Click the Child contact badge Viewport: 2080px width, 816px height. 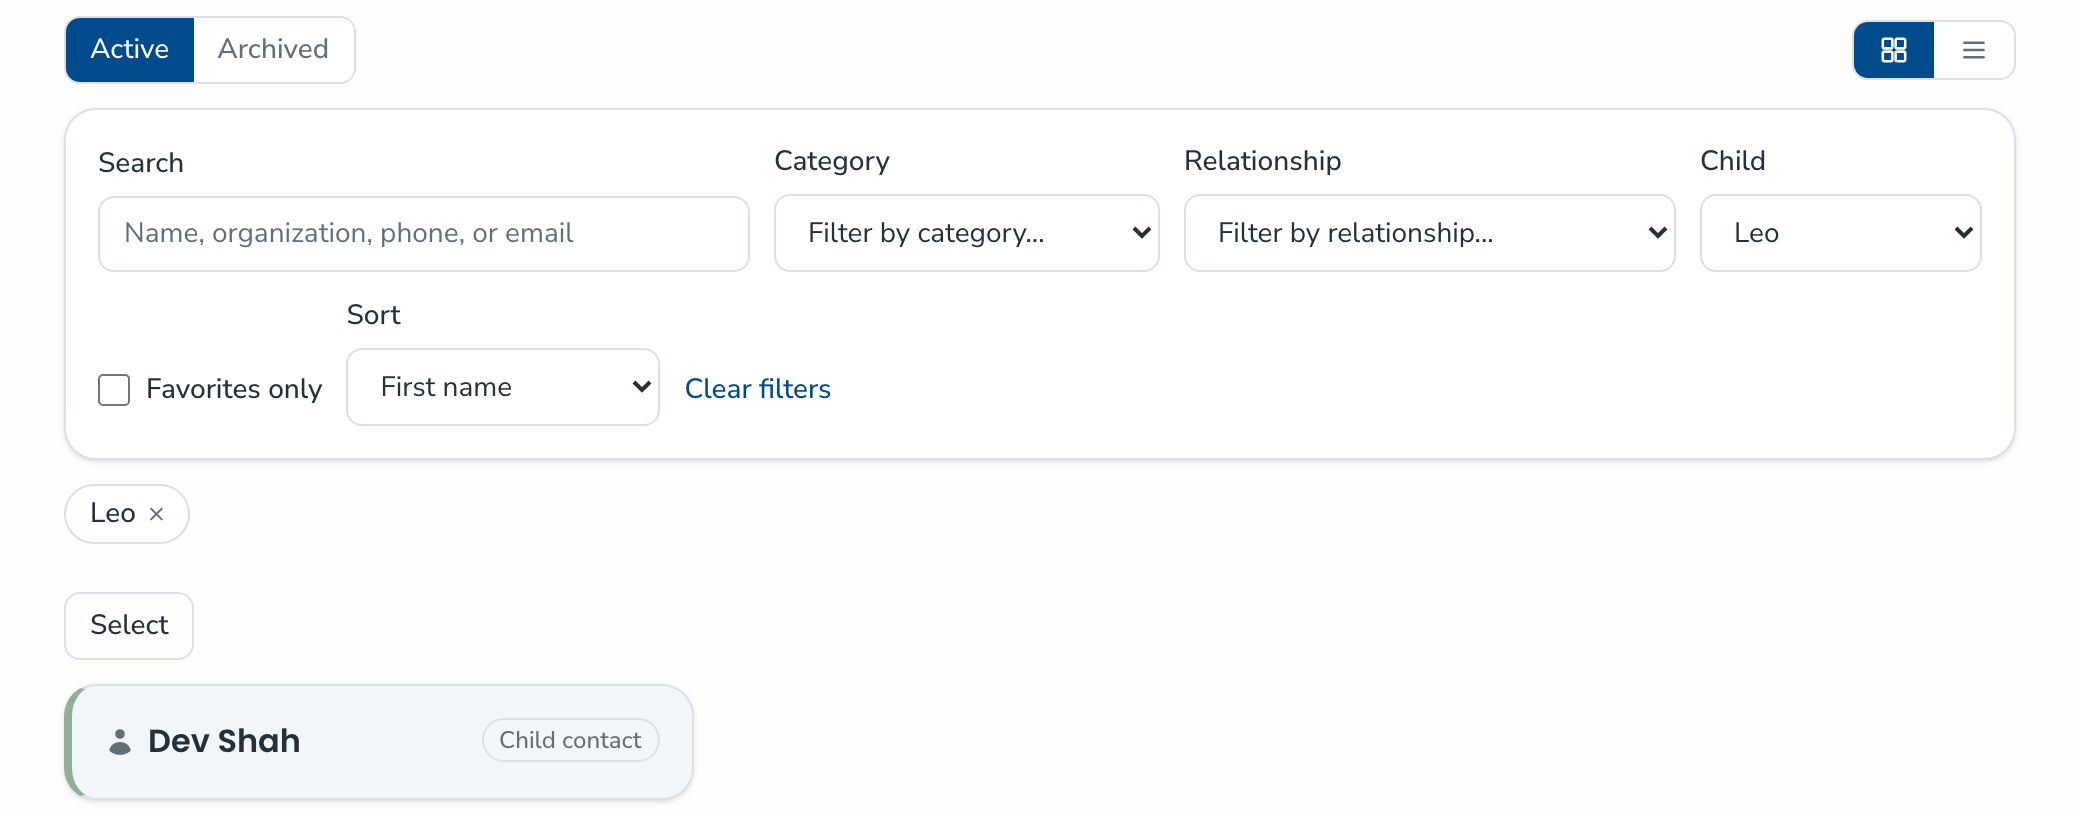[571, 740]
